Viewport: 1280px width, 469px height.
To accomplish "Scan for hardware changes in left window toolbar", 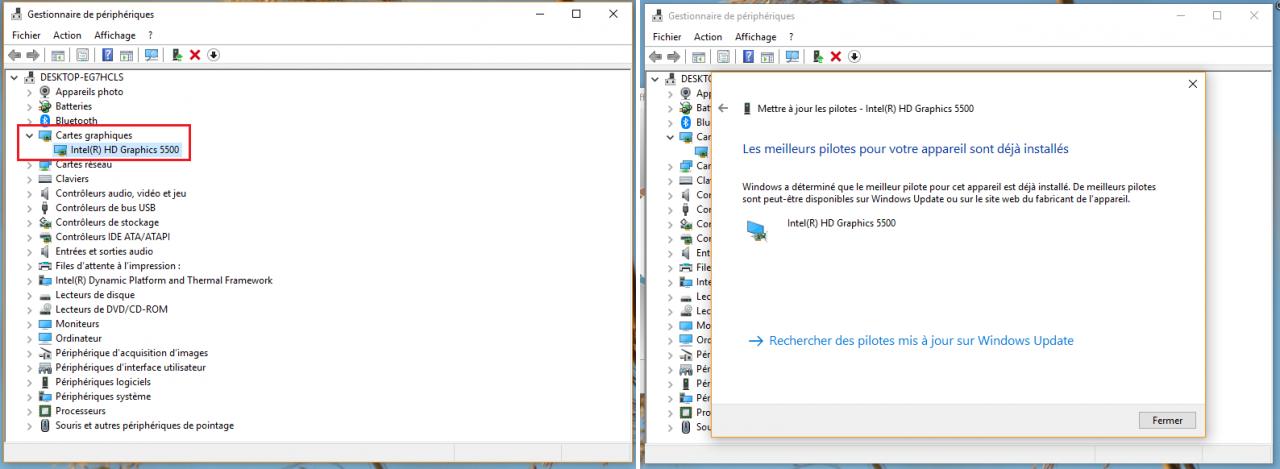I will point(151,55).
